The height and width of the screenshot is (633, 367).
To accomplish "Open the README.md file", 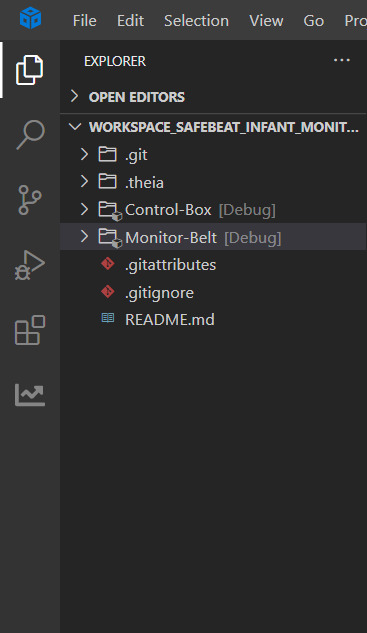I will (x=213, y=320).
